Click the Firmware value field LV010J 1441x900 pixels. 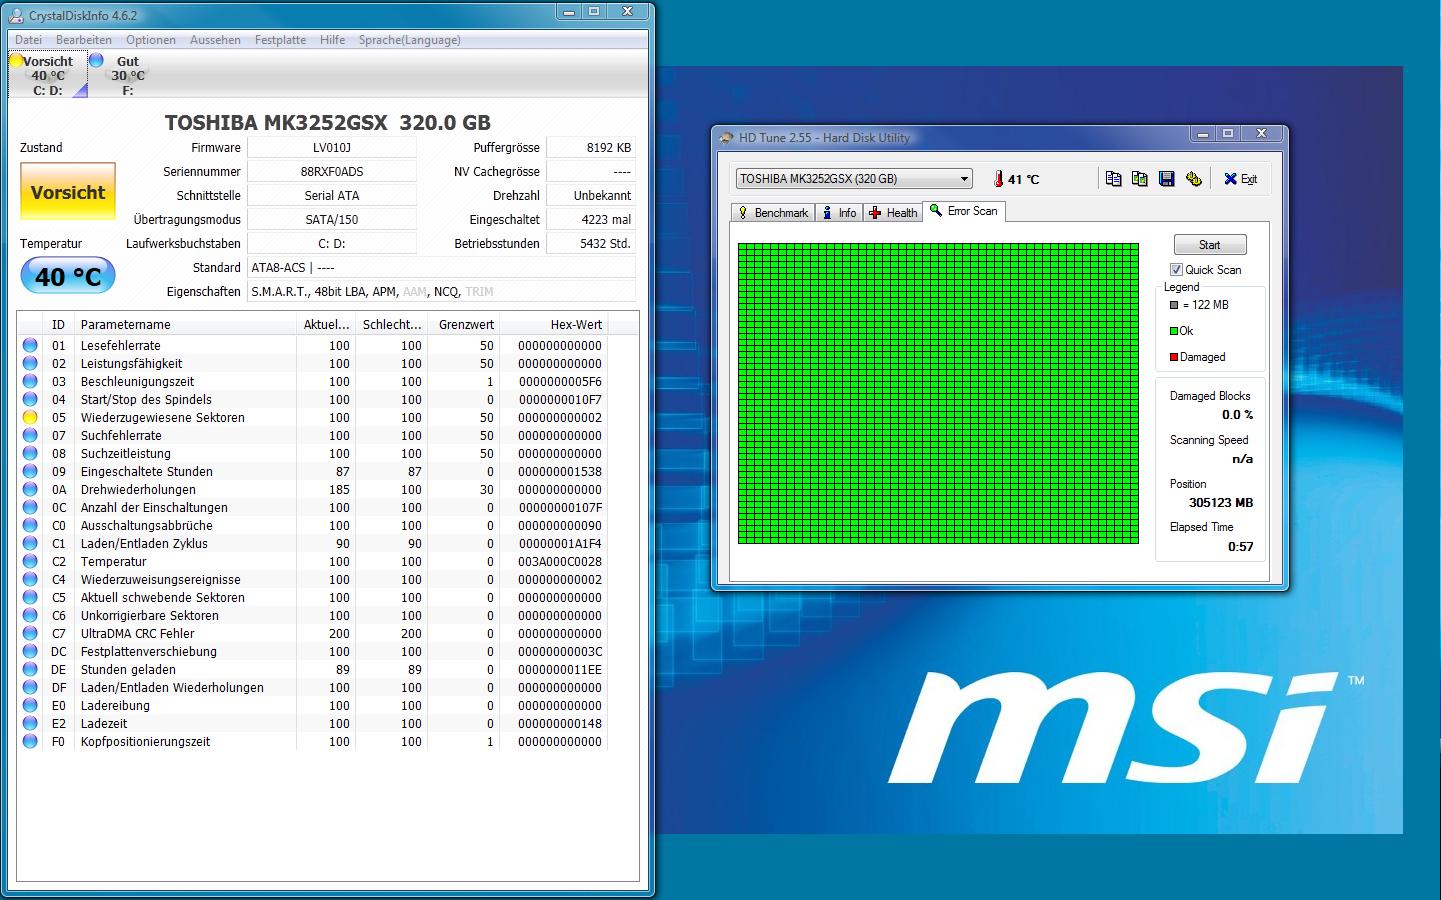point(332,148)
